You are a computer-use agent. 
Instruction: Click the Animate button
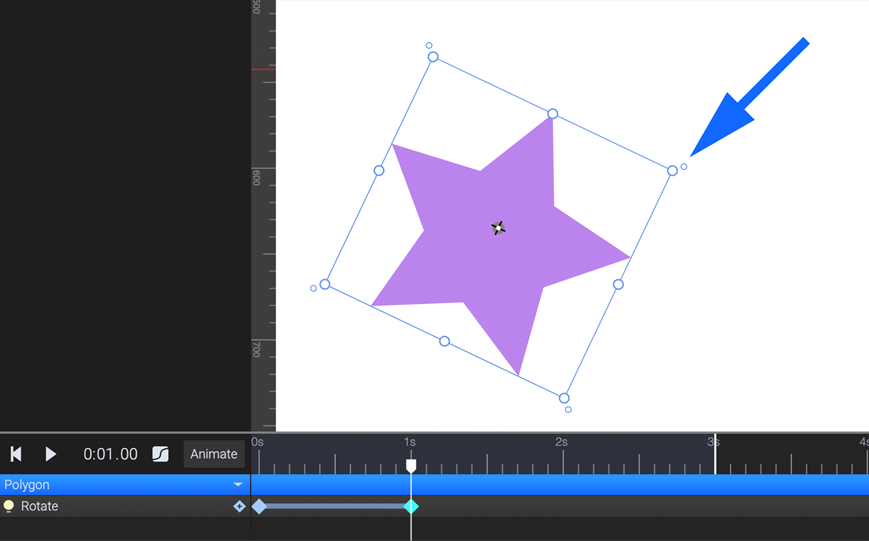pos(214,454)
